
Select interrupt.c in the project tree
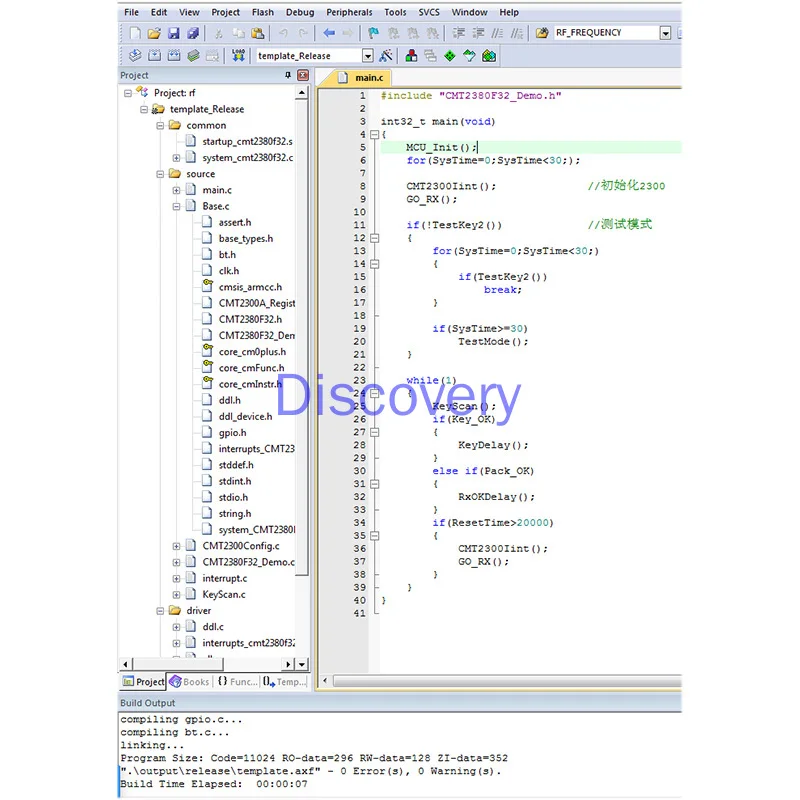(x=224, y=579)
